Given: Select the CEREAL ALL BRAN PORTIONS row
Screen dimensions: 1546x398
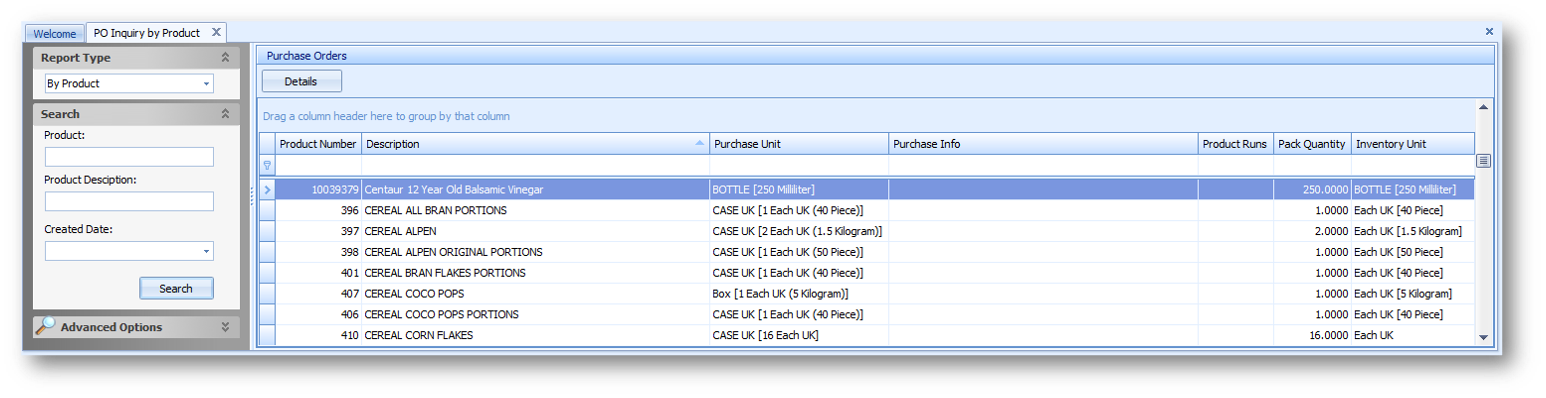Looking at the screenshot, I should (867, 210).
